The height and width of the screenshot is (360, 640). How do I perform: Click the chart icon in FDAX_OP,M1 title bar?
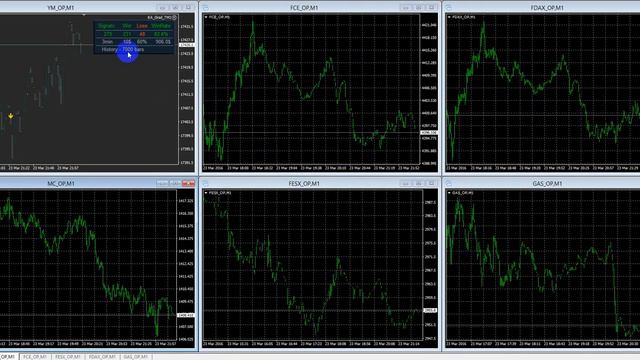coord(449,8)
